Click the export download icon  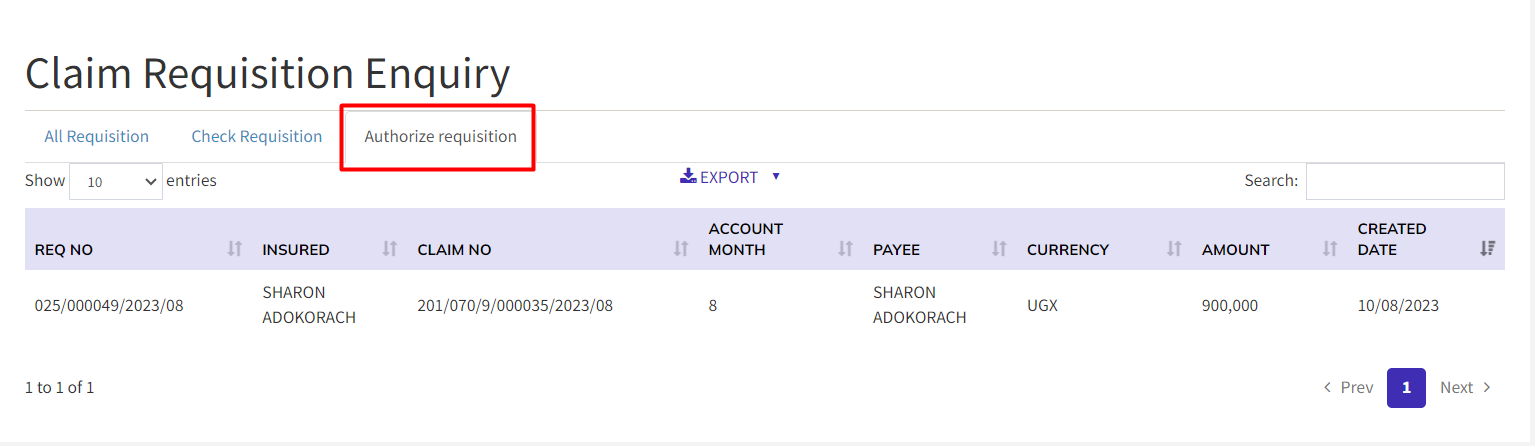point(688,177)
